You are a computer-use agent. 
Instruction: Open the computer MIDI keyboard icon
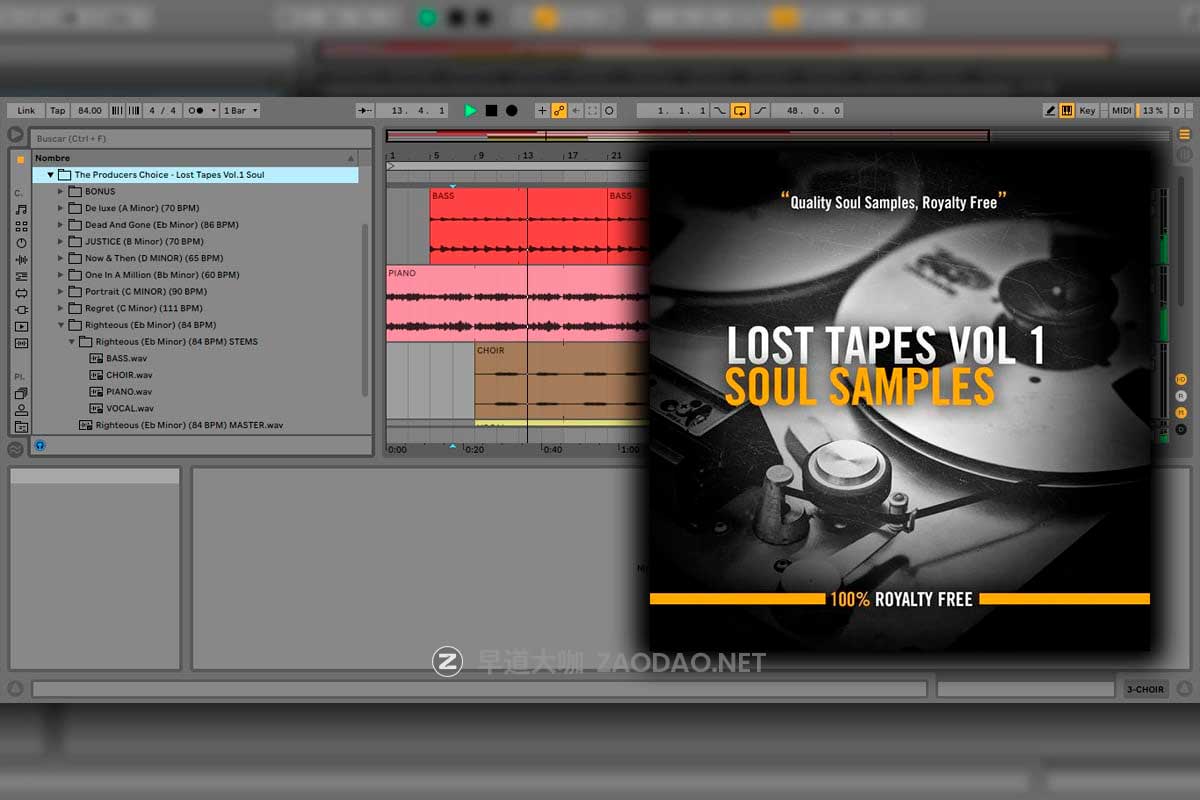point(1067,110)
